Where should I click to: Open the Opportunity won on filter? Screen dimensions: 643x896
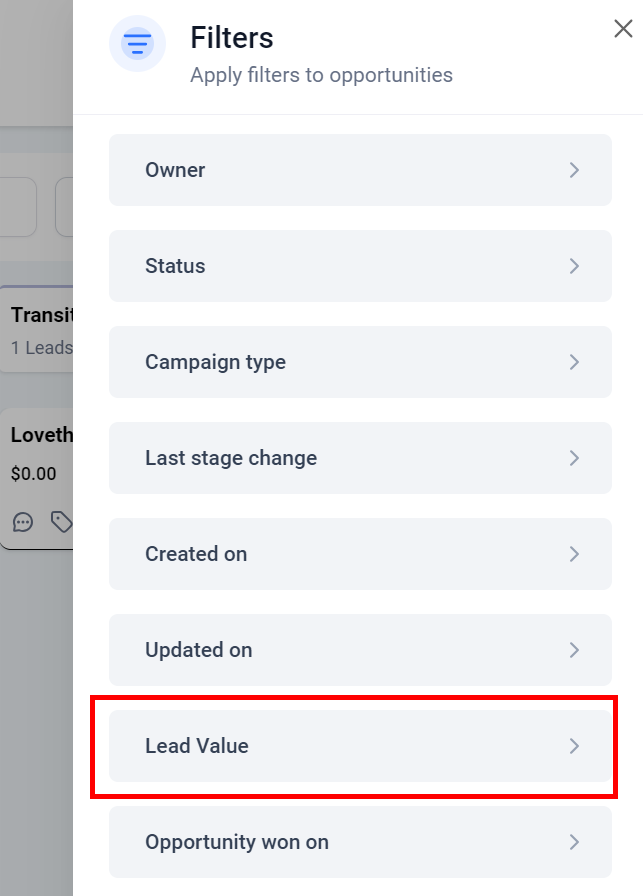[x=360, y=842]
